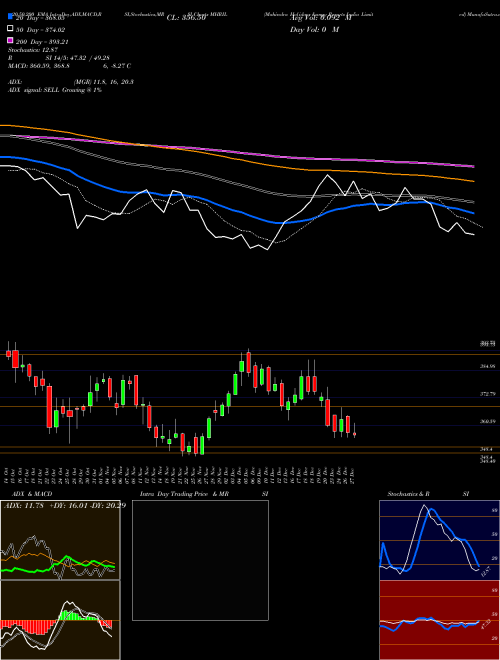Click the empty intraday price chart box
Screen dimensions: 500x660
pos(200,560)
